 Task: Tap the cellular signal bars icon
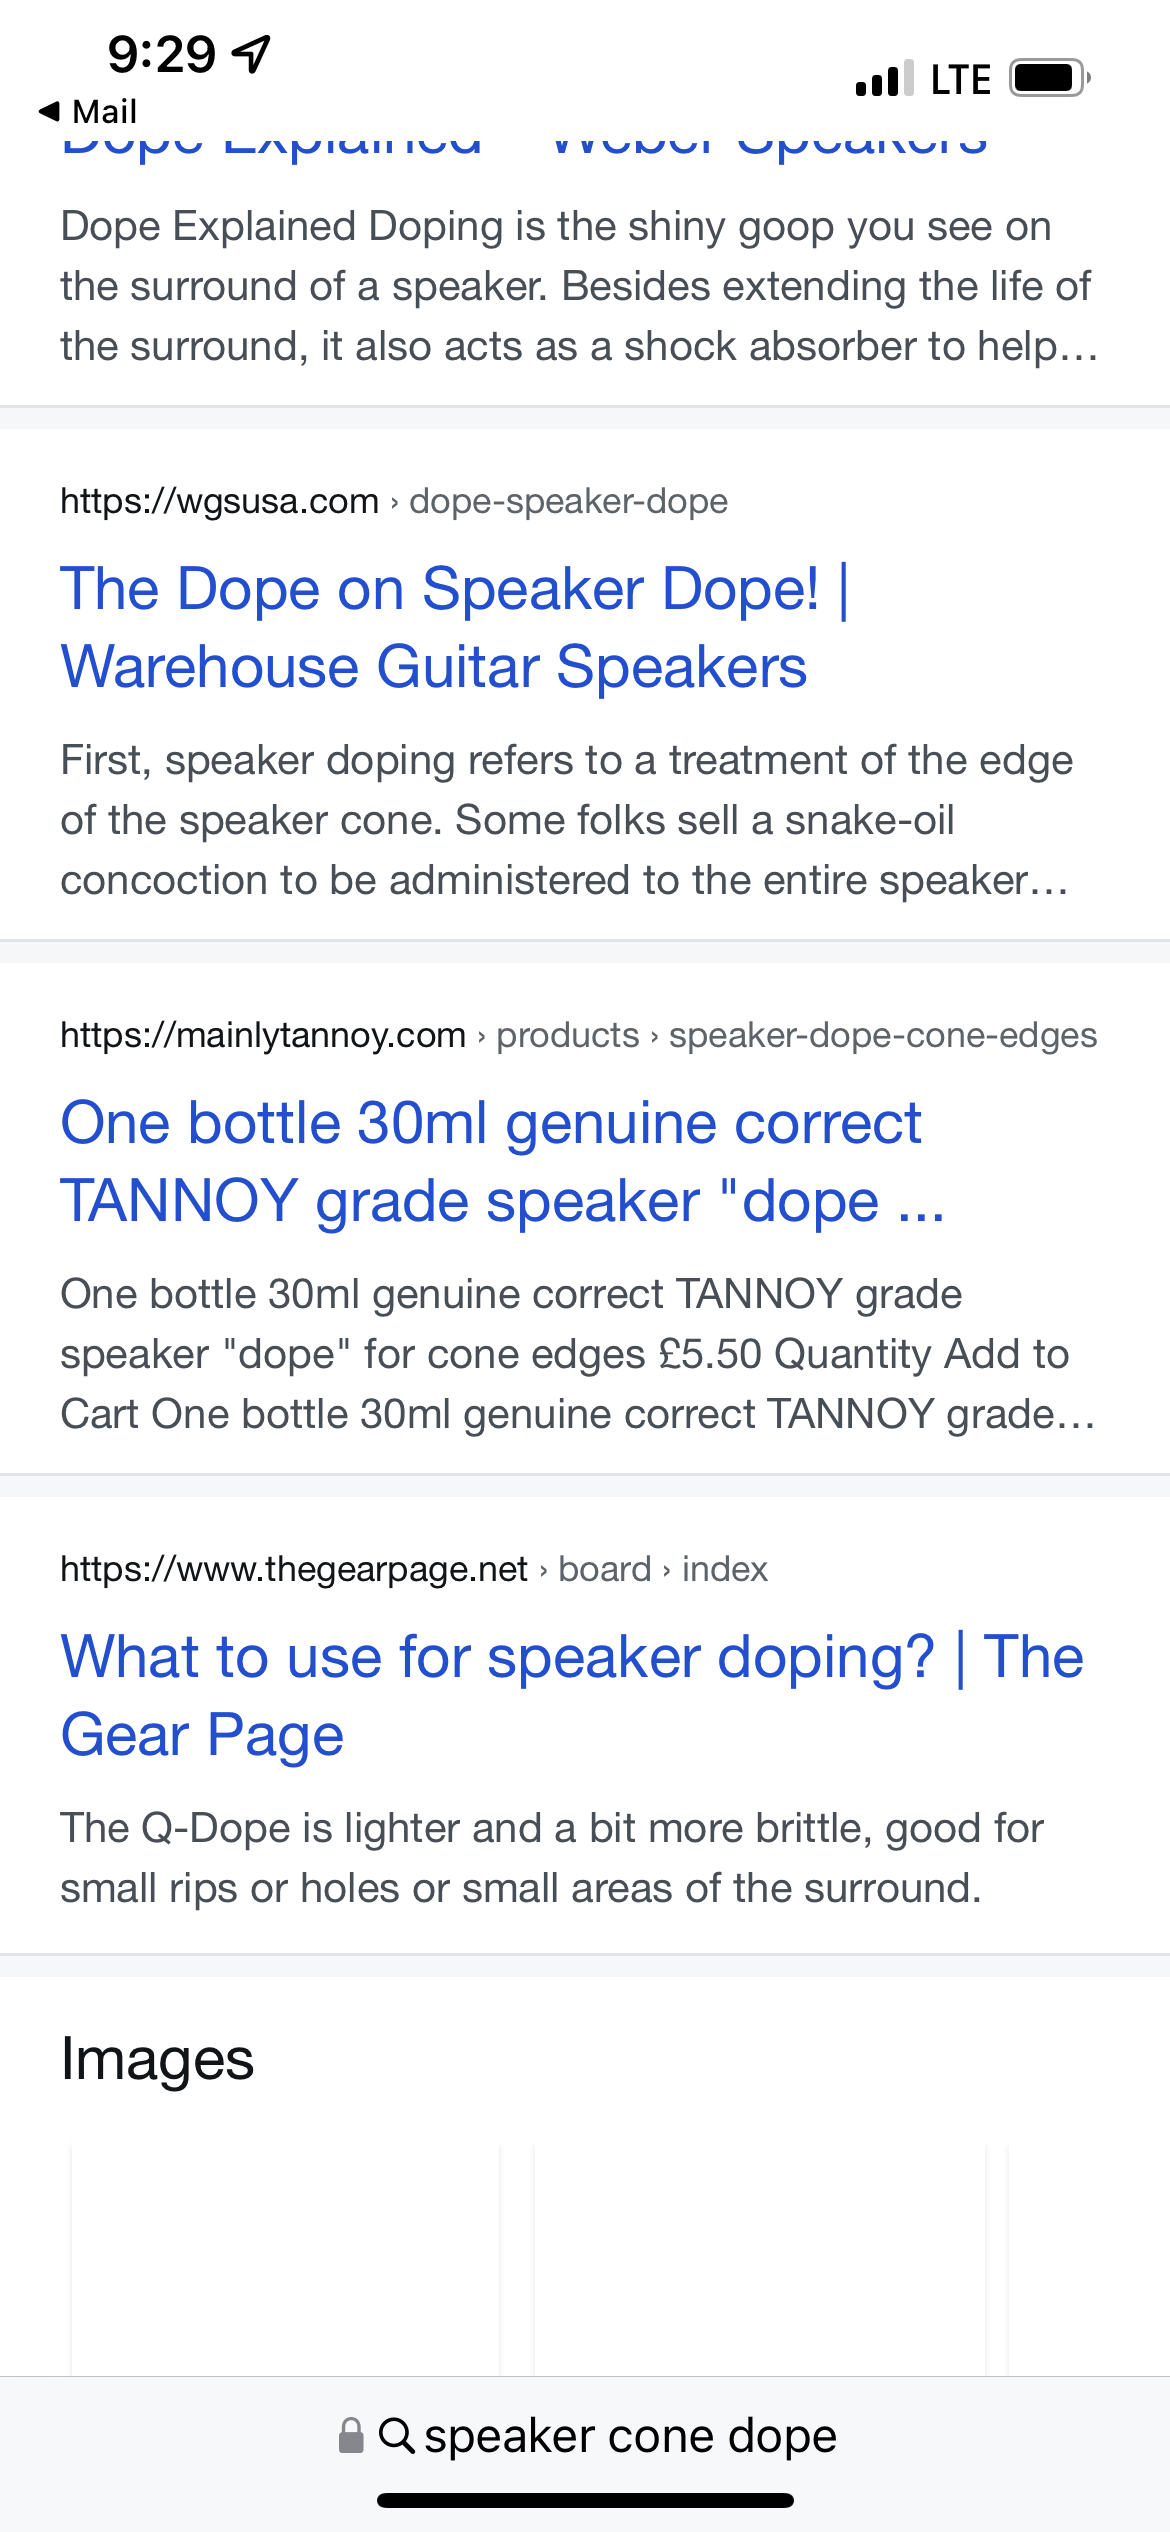pos(884,78)
